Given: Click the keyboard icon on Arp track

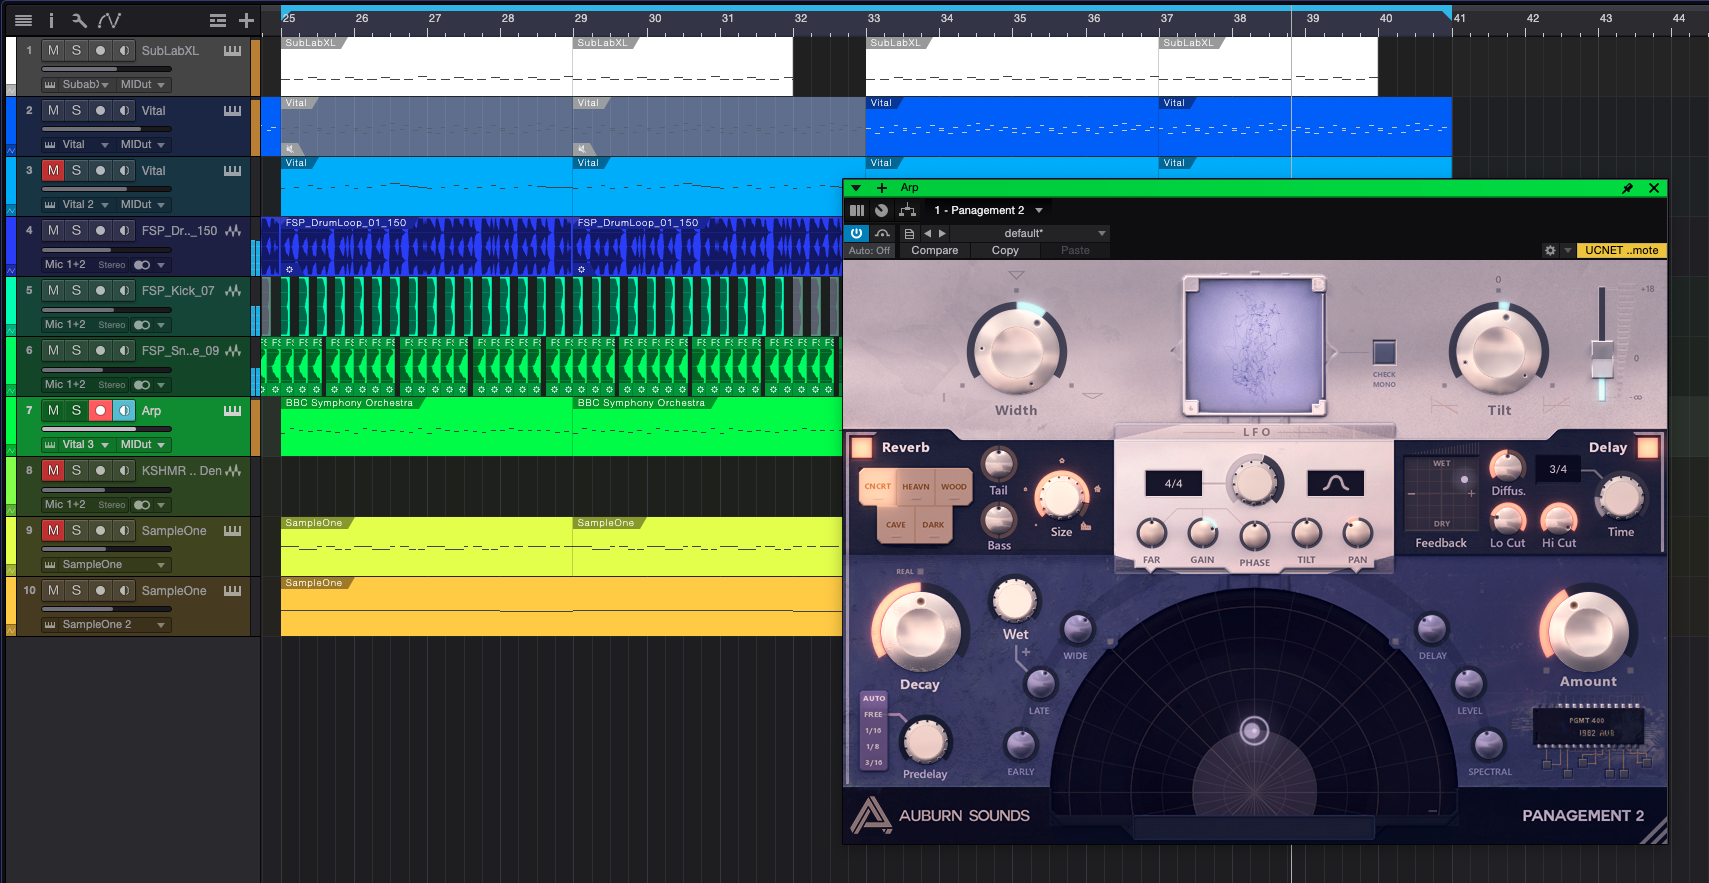Looking at the screenshot, I should (x=232, y=411).
